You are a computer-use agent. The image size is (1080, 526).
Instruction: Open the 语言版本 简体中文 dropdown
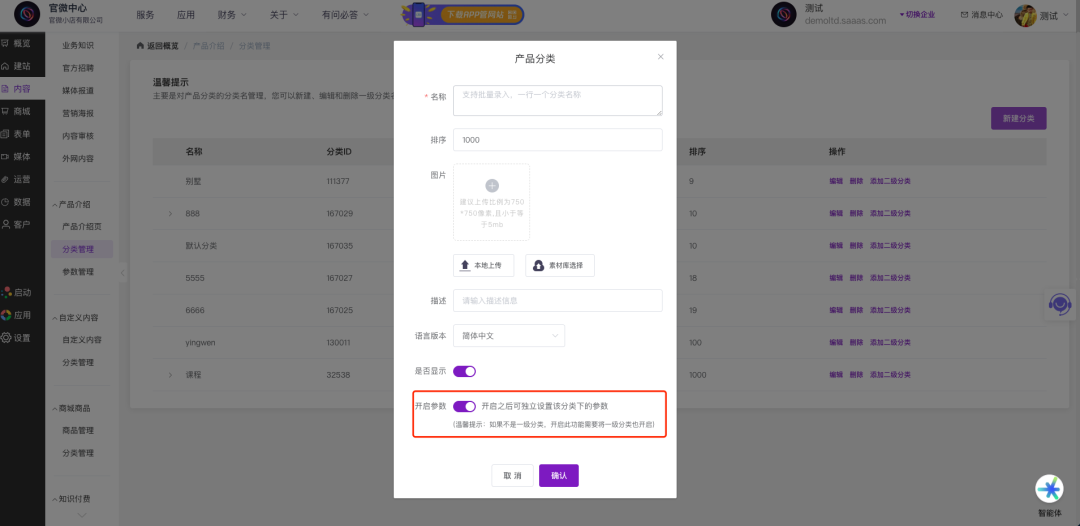[509, 335]
